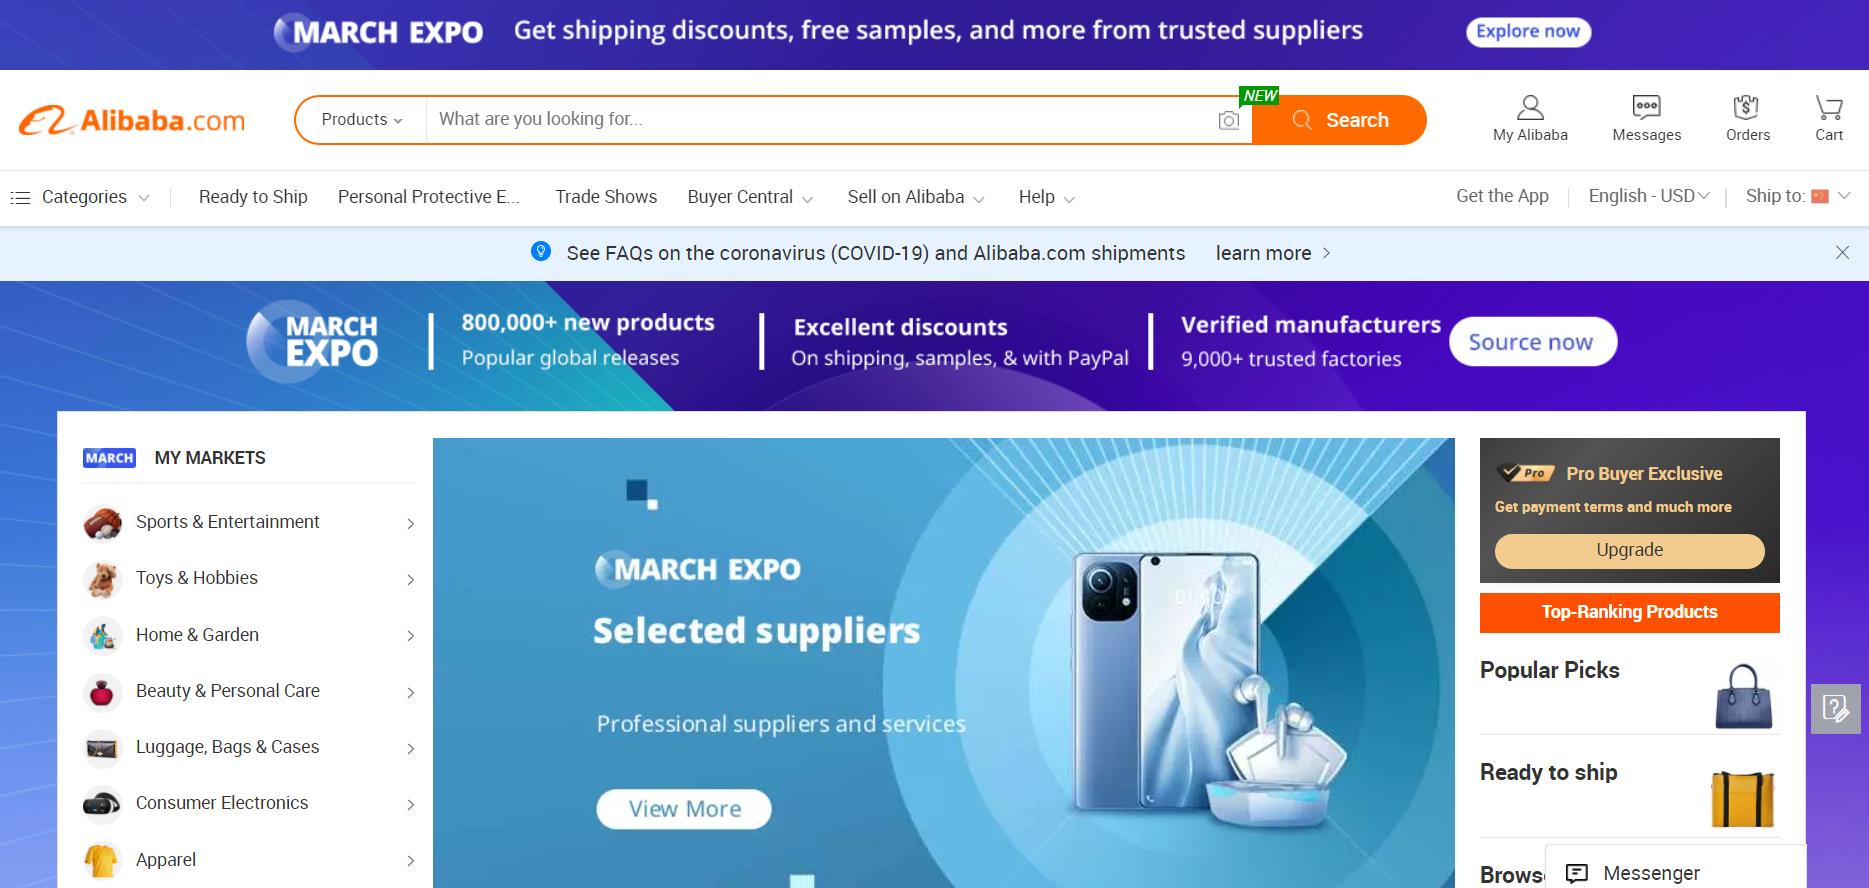
Task: View Orders via header icon
Action: point(1746,107)
